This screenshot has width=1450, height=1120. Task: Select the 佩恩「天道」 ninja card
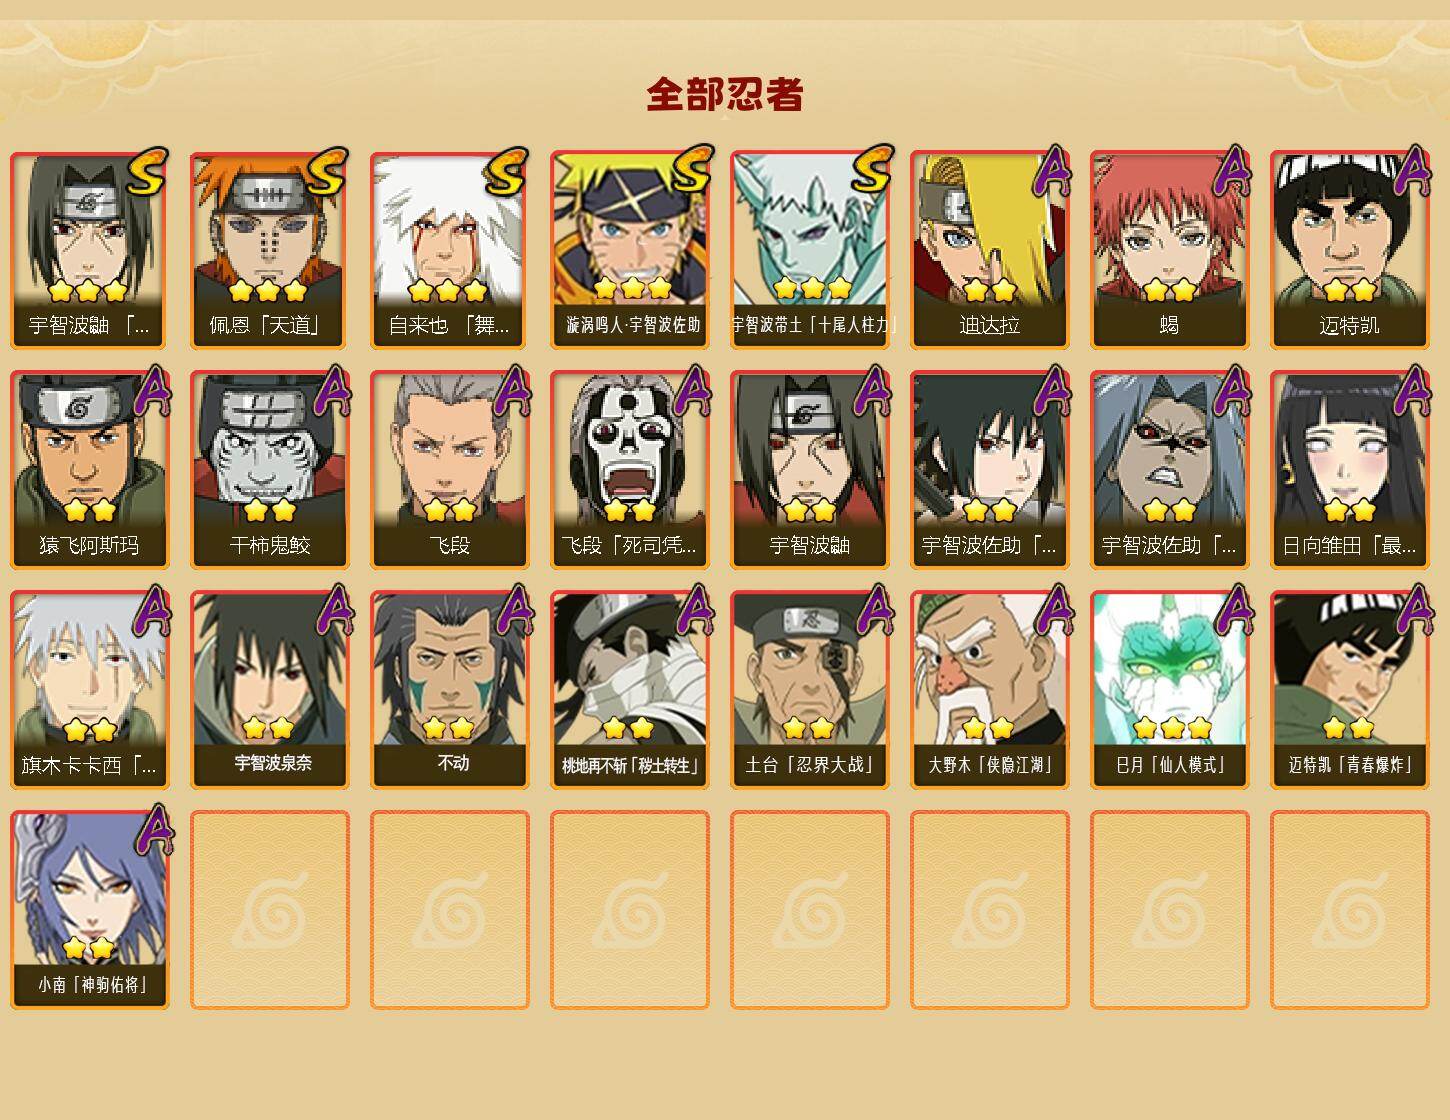pyautogui.click(x=270, y=250)
